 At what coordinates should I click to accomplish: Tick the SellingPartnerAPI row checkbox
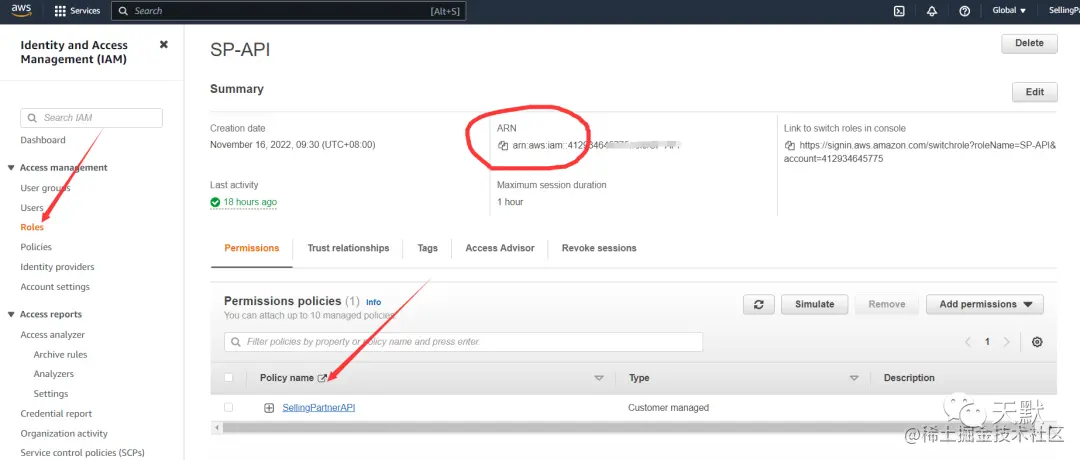tap(229, 408)
